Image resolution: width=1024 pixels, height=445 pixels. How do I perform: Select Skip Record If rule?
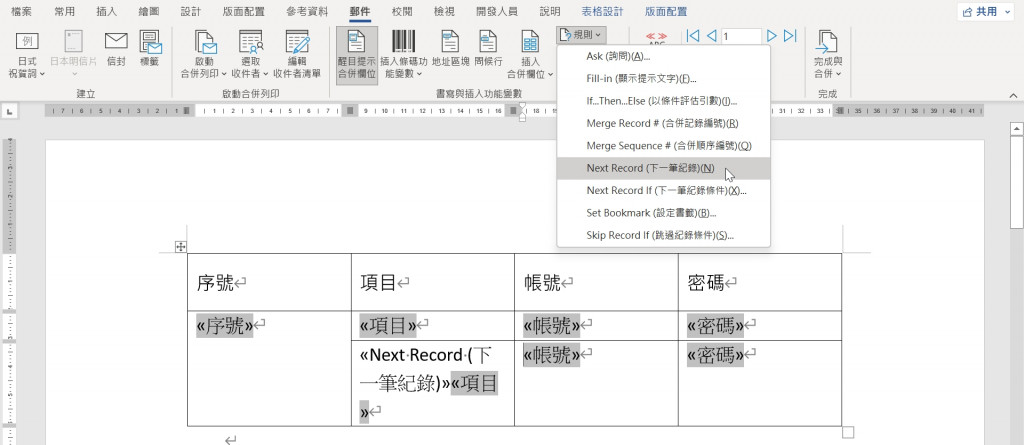[x=664, y=235]
